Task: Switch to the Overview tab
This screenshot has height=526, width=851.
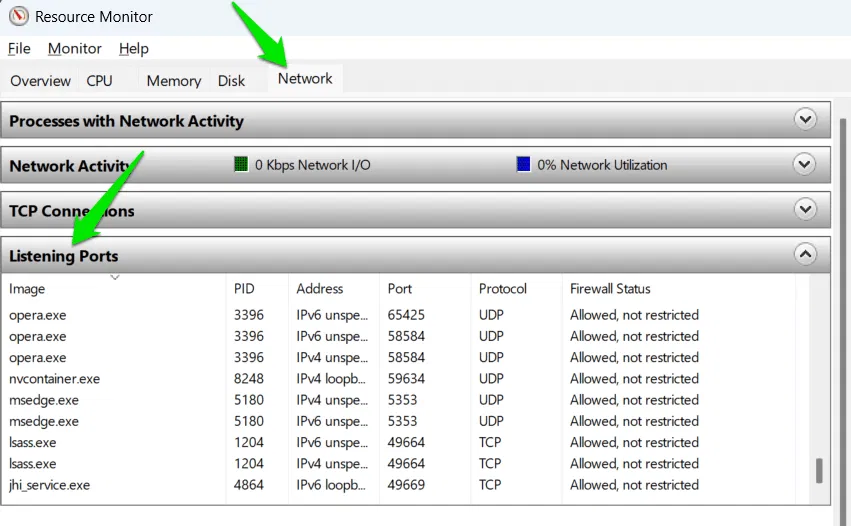Action: pos(40,81)
